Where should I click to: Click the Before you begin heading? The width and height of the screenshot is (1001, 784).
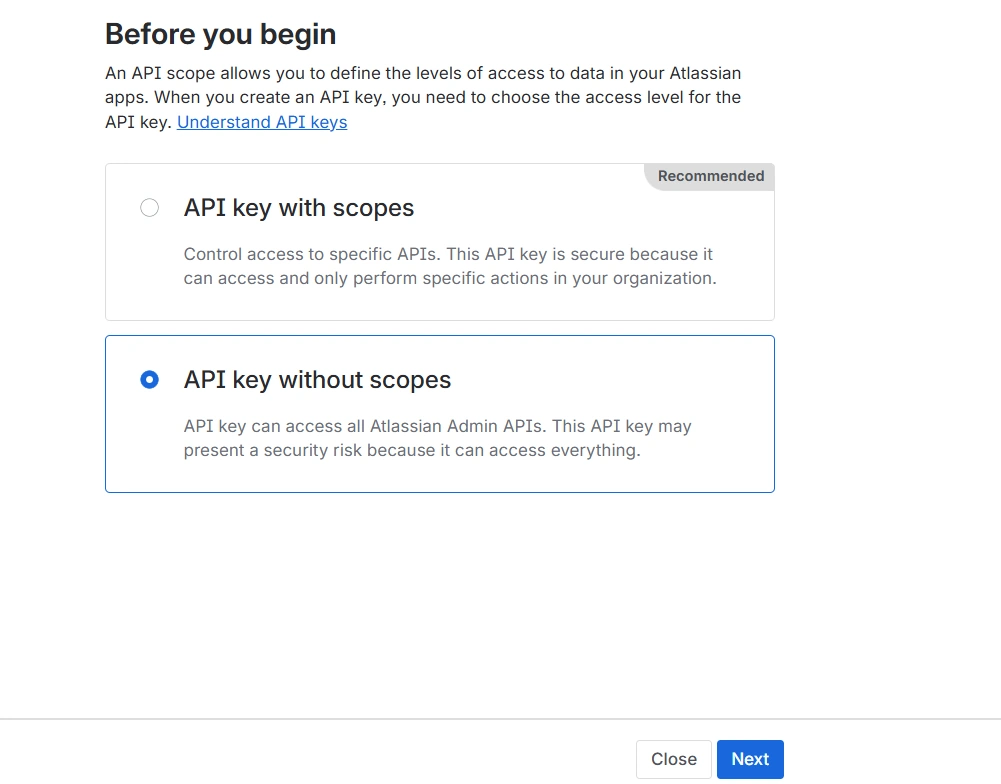click(x=220, y=34)
